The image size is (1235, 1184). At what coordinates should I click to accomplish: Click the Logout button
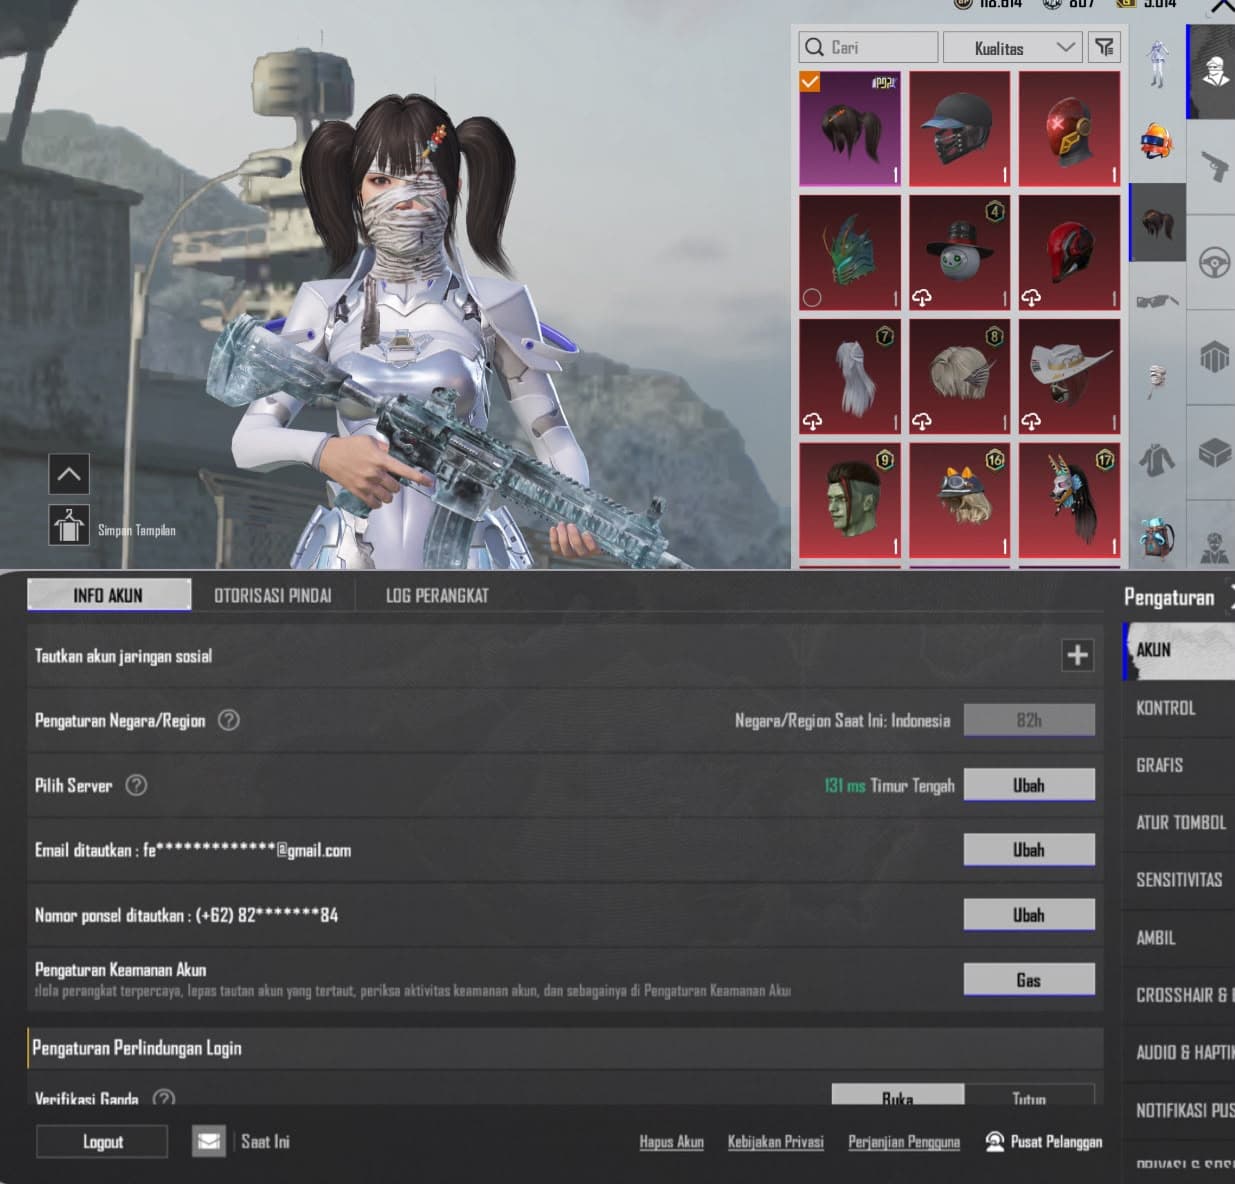(x=102, y=1141)
